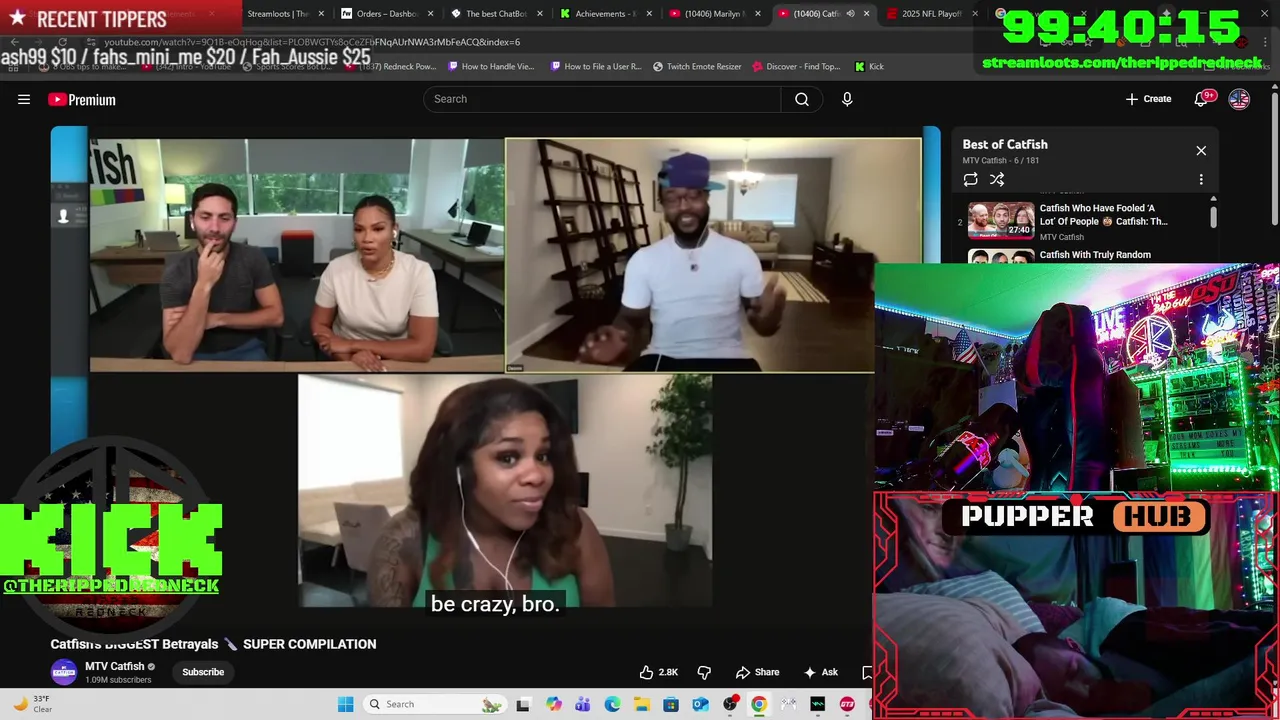
Task: Open the 'How to File a User R...' bookmark
Action: (x=596, y=66)
